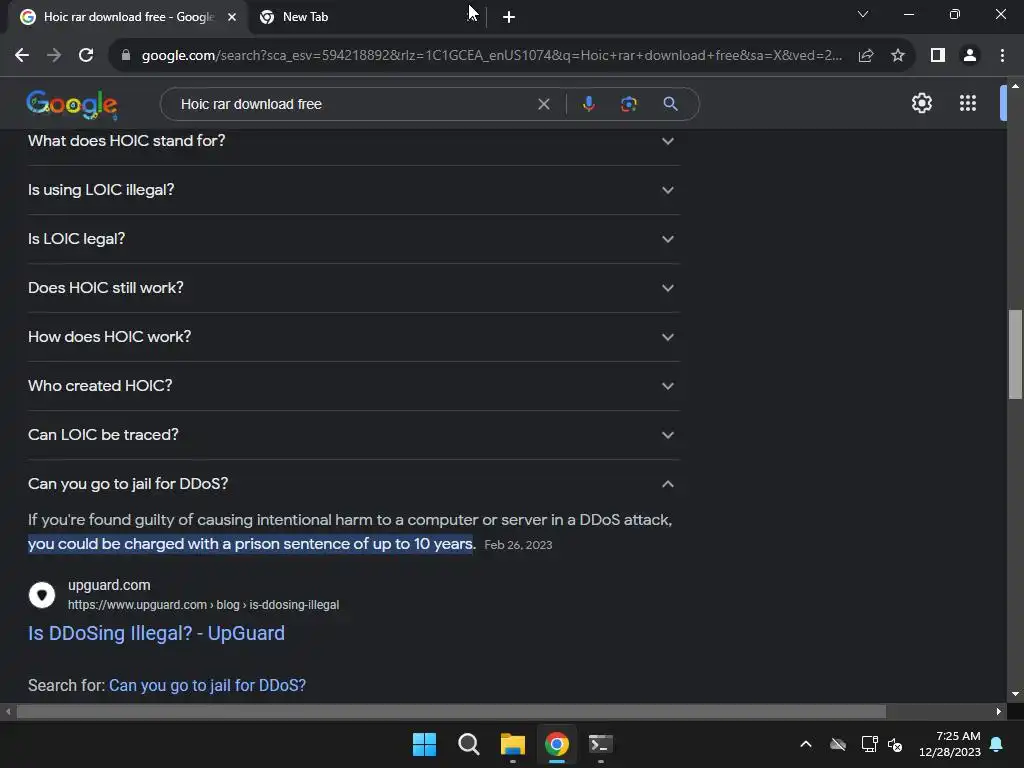This screenshot has height=768, width=1024.
Task: Collapse "Can you go to jail for DDoS?"
Action: (353, 484)
